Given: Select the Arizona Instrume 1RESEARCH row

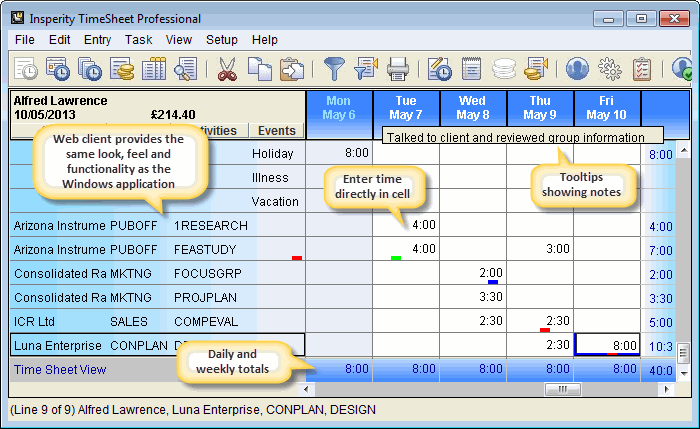Looking at the screenshot, I should [x=158, y=225].
